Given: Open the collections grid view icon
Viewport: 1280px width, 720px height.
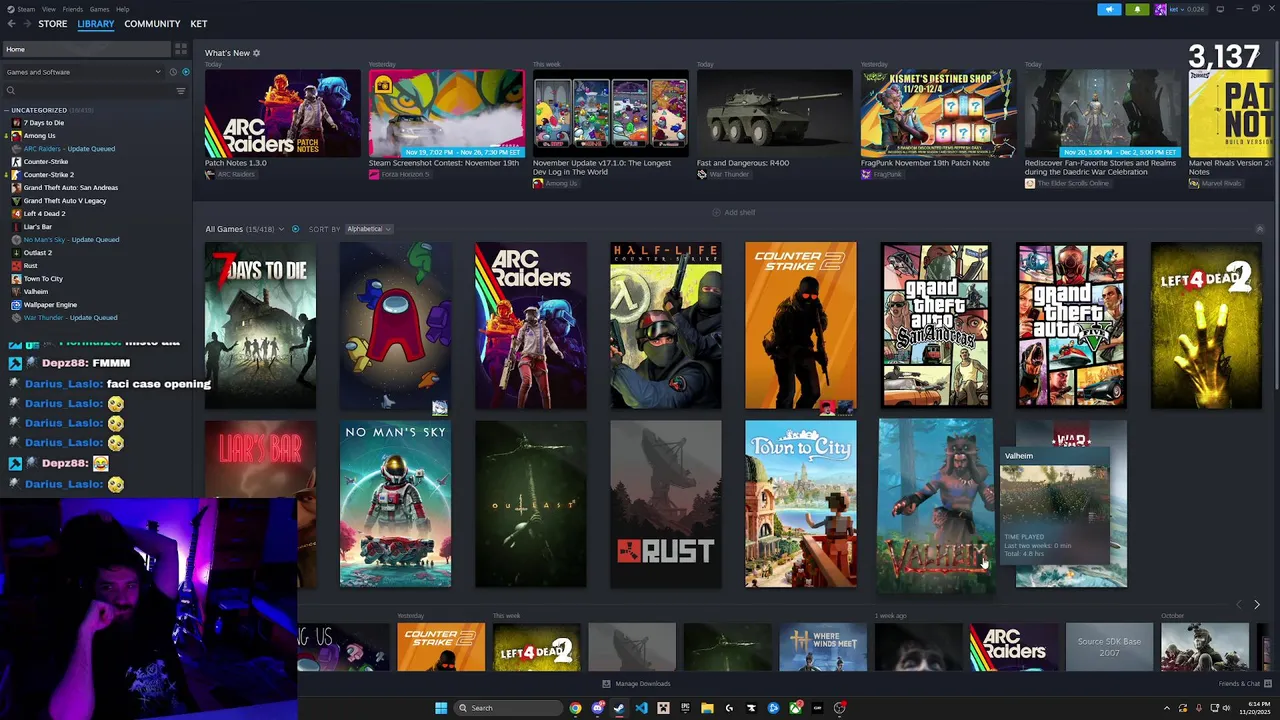Looking at the screenshot, I should (x=181, y=49).
